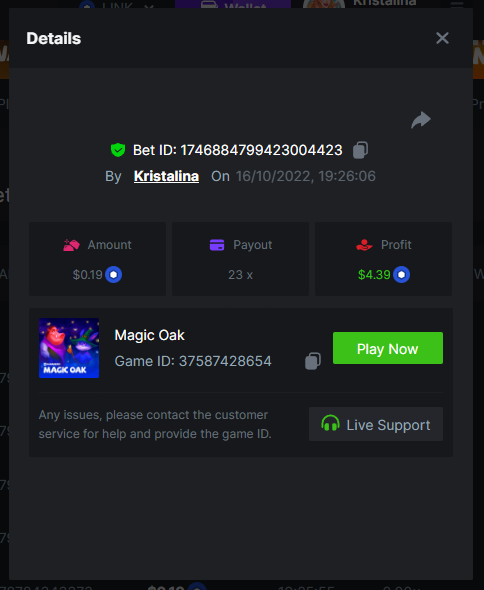This screenshot has height=590, width=484.
Task: Click the purple Payout card icon
Action: pyautogui.click(x=217, y=245)
